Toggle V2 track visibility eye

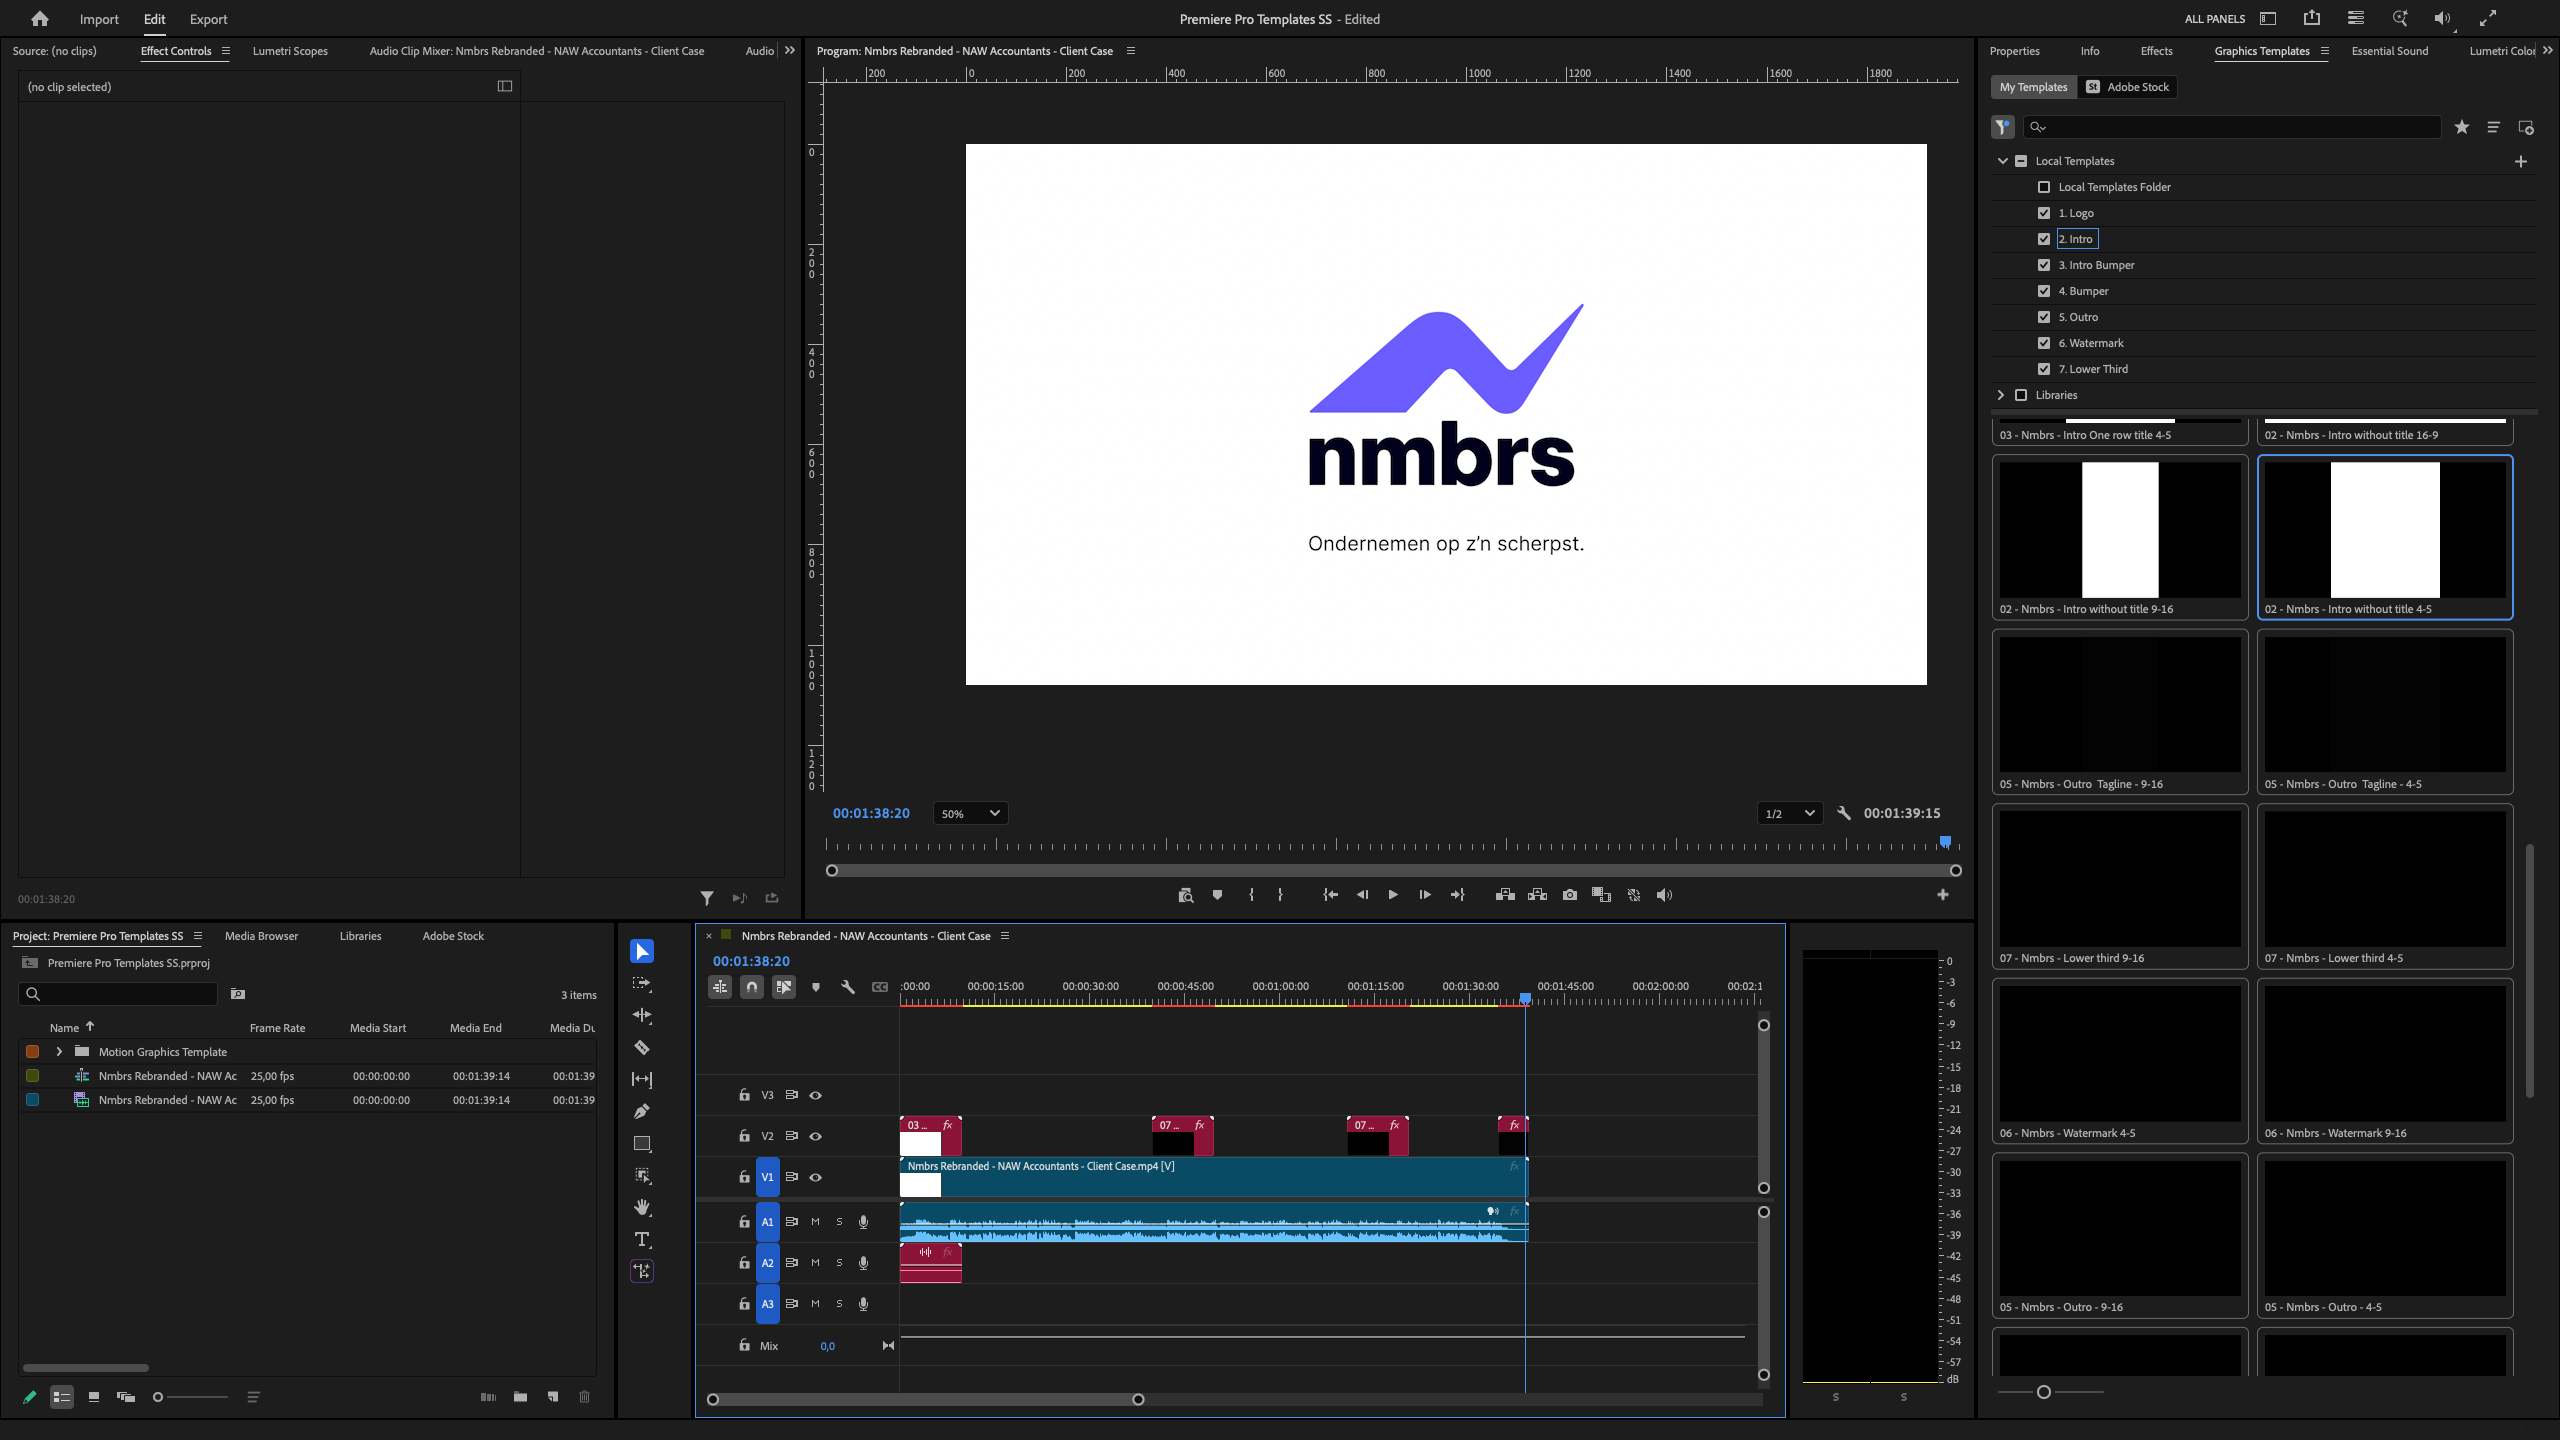816,1136
